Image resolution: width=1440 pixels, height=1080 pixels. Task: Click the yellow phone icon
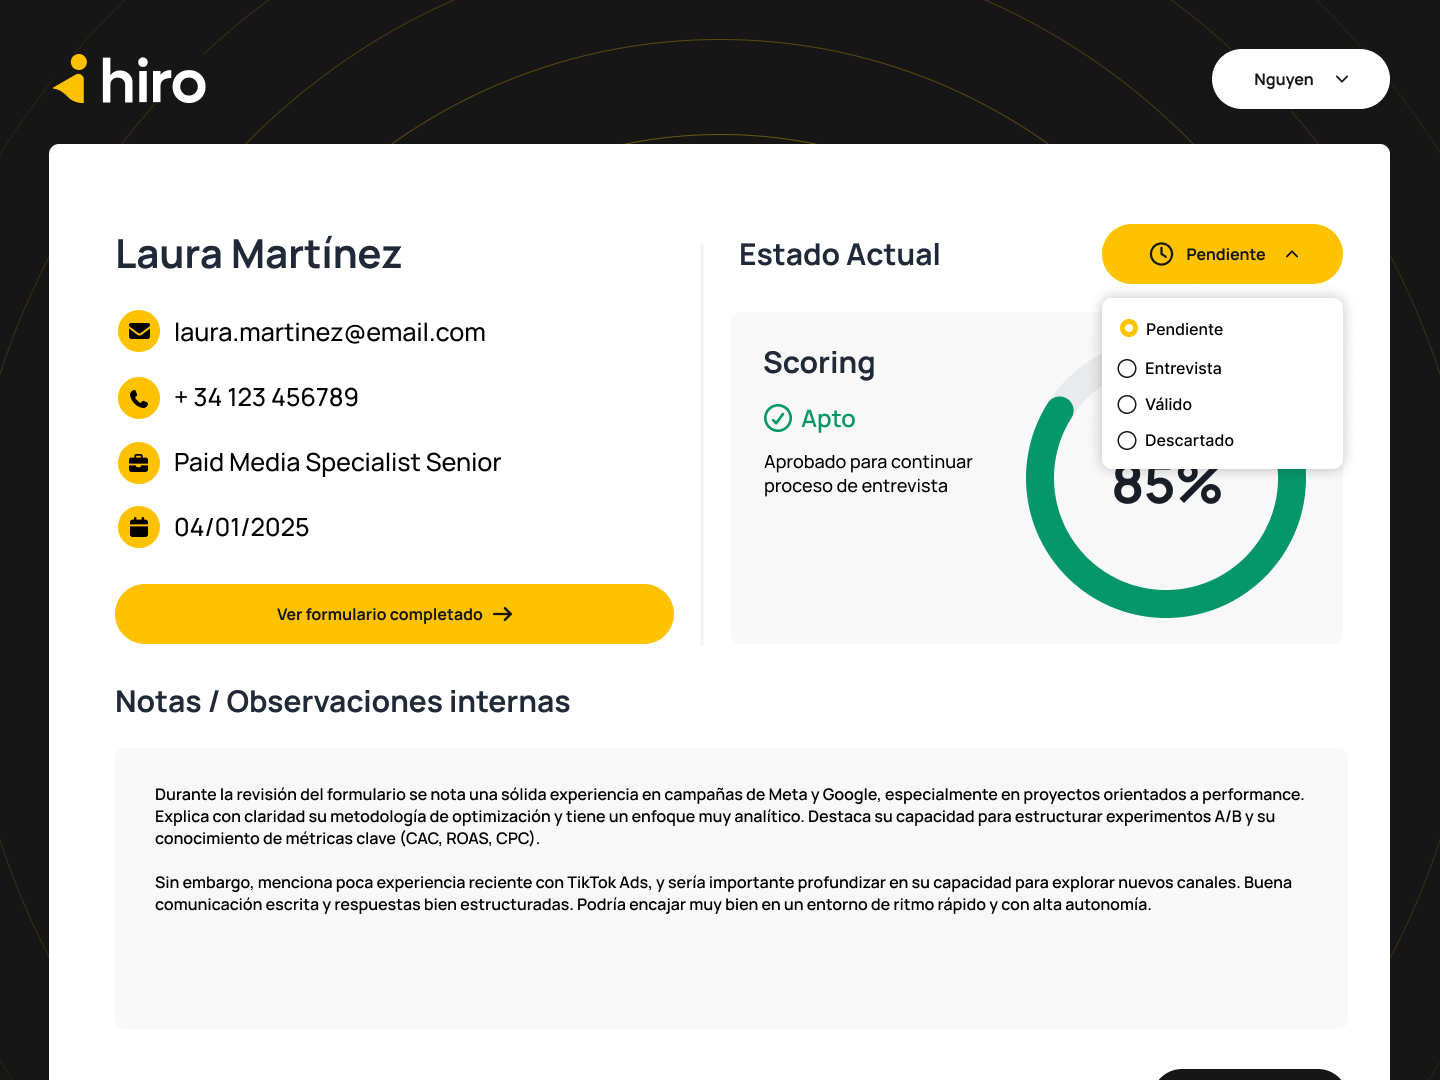point(139,398)
